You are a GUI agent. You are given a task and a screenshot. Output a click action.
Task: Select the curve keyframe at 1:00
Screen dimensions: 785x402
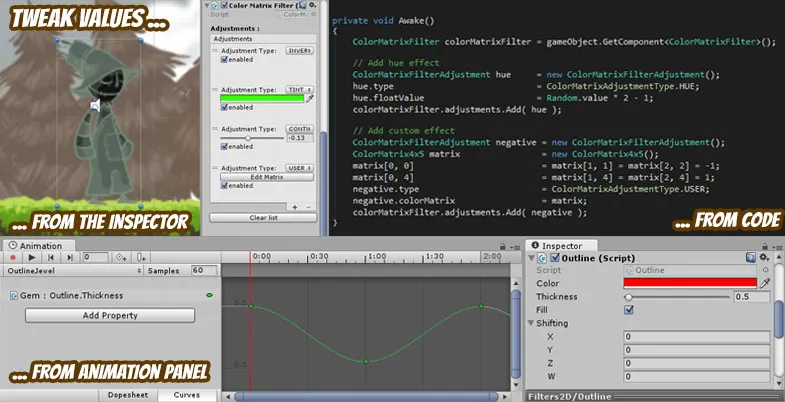pyautogui.click(x=366, y=361)
